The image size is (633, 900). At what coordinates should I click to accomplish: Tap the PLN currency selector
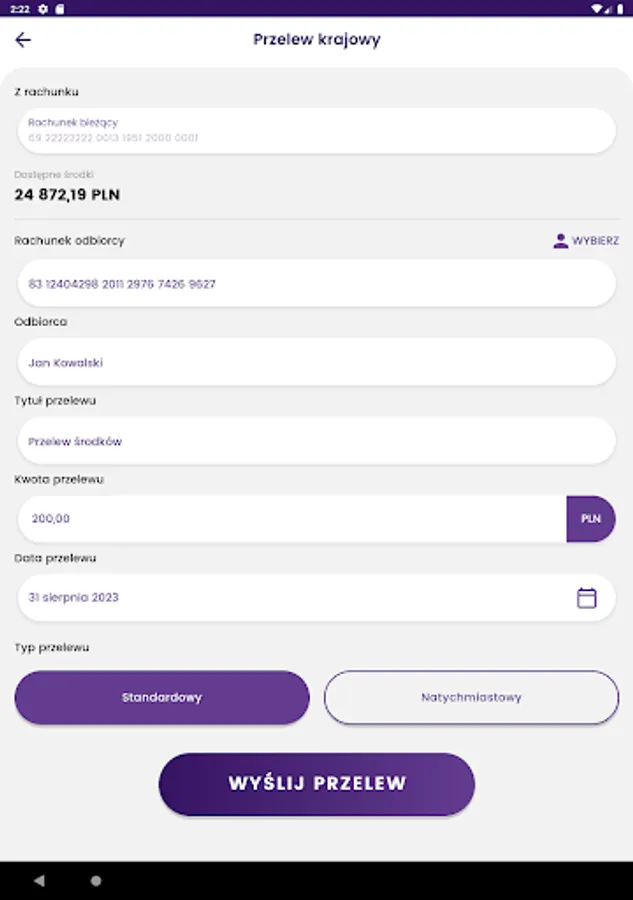tap(591, 518)
